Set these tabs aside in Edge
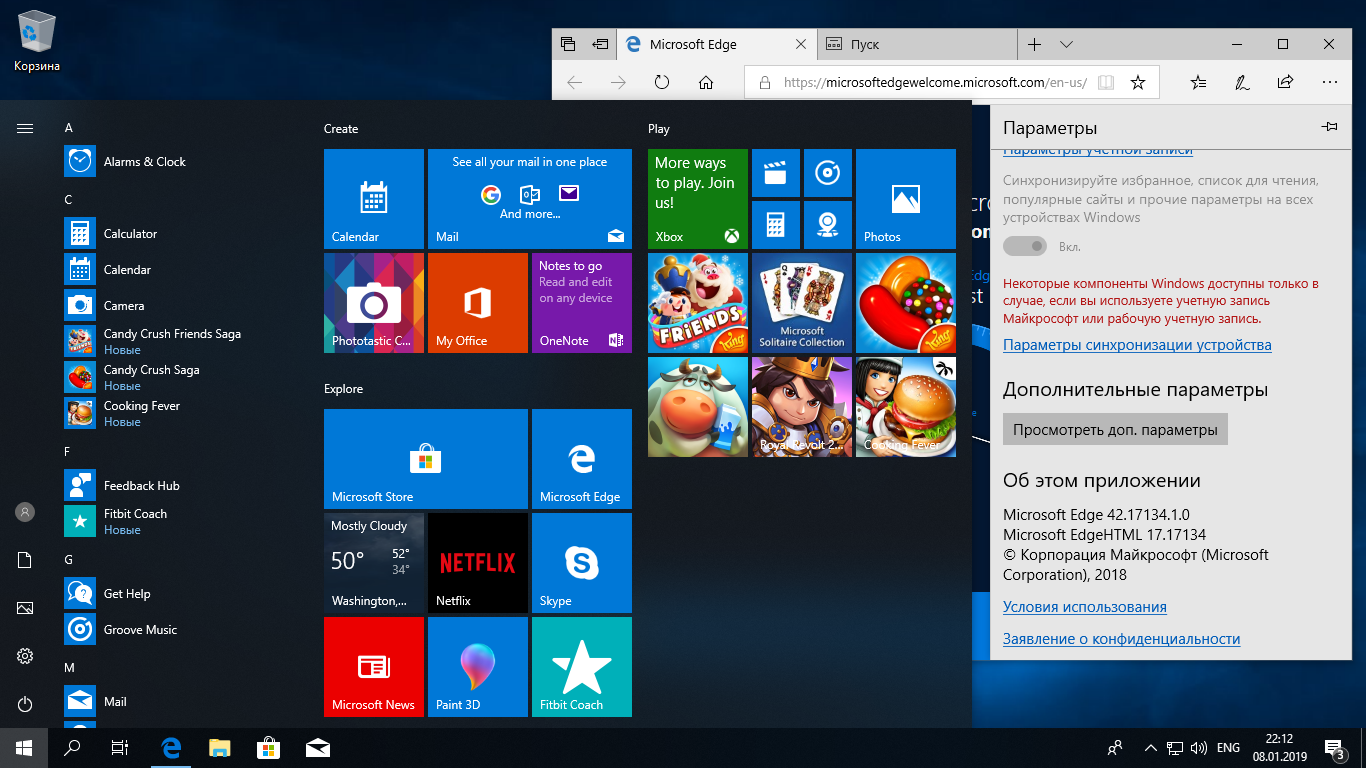The image size is (1366, 768). pos(600,45)
